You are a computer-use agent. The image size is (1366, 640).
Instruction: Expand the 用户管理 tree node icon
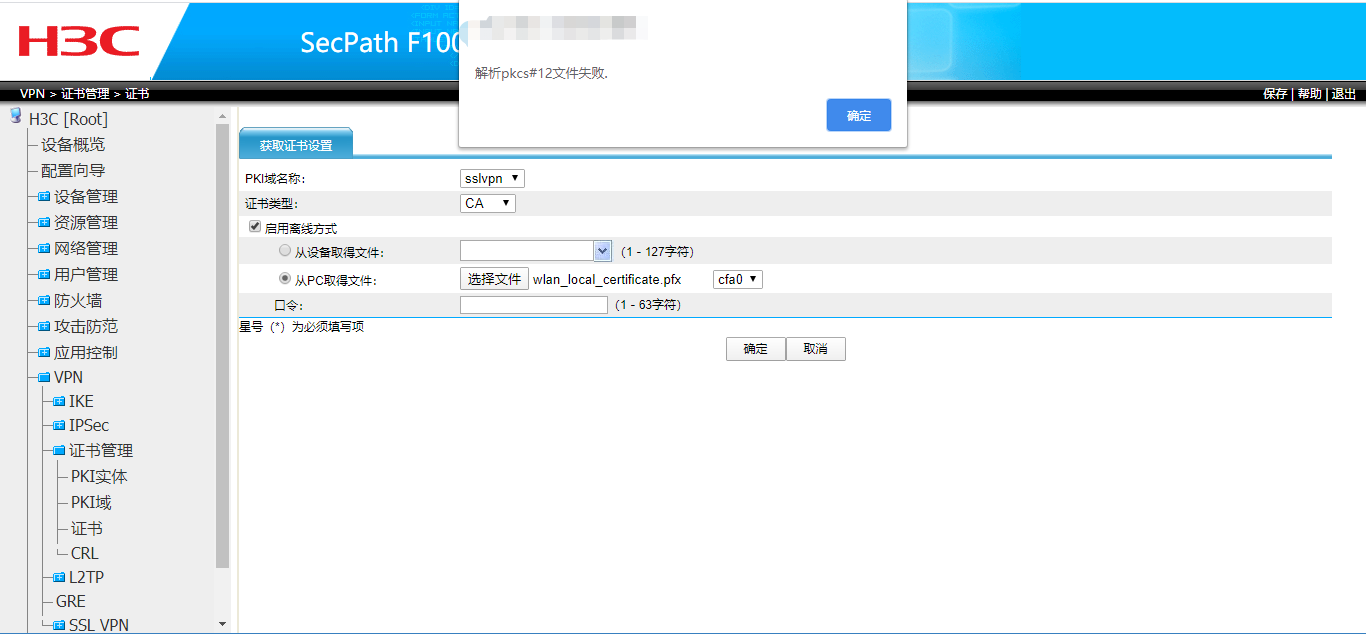pos(44,275)
